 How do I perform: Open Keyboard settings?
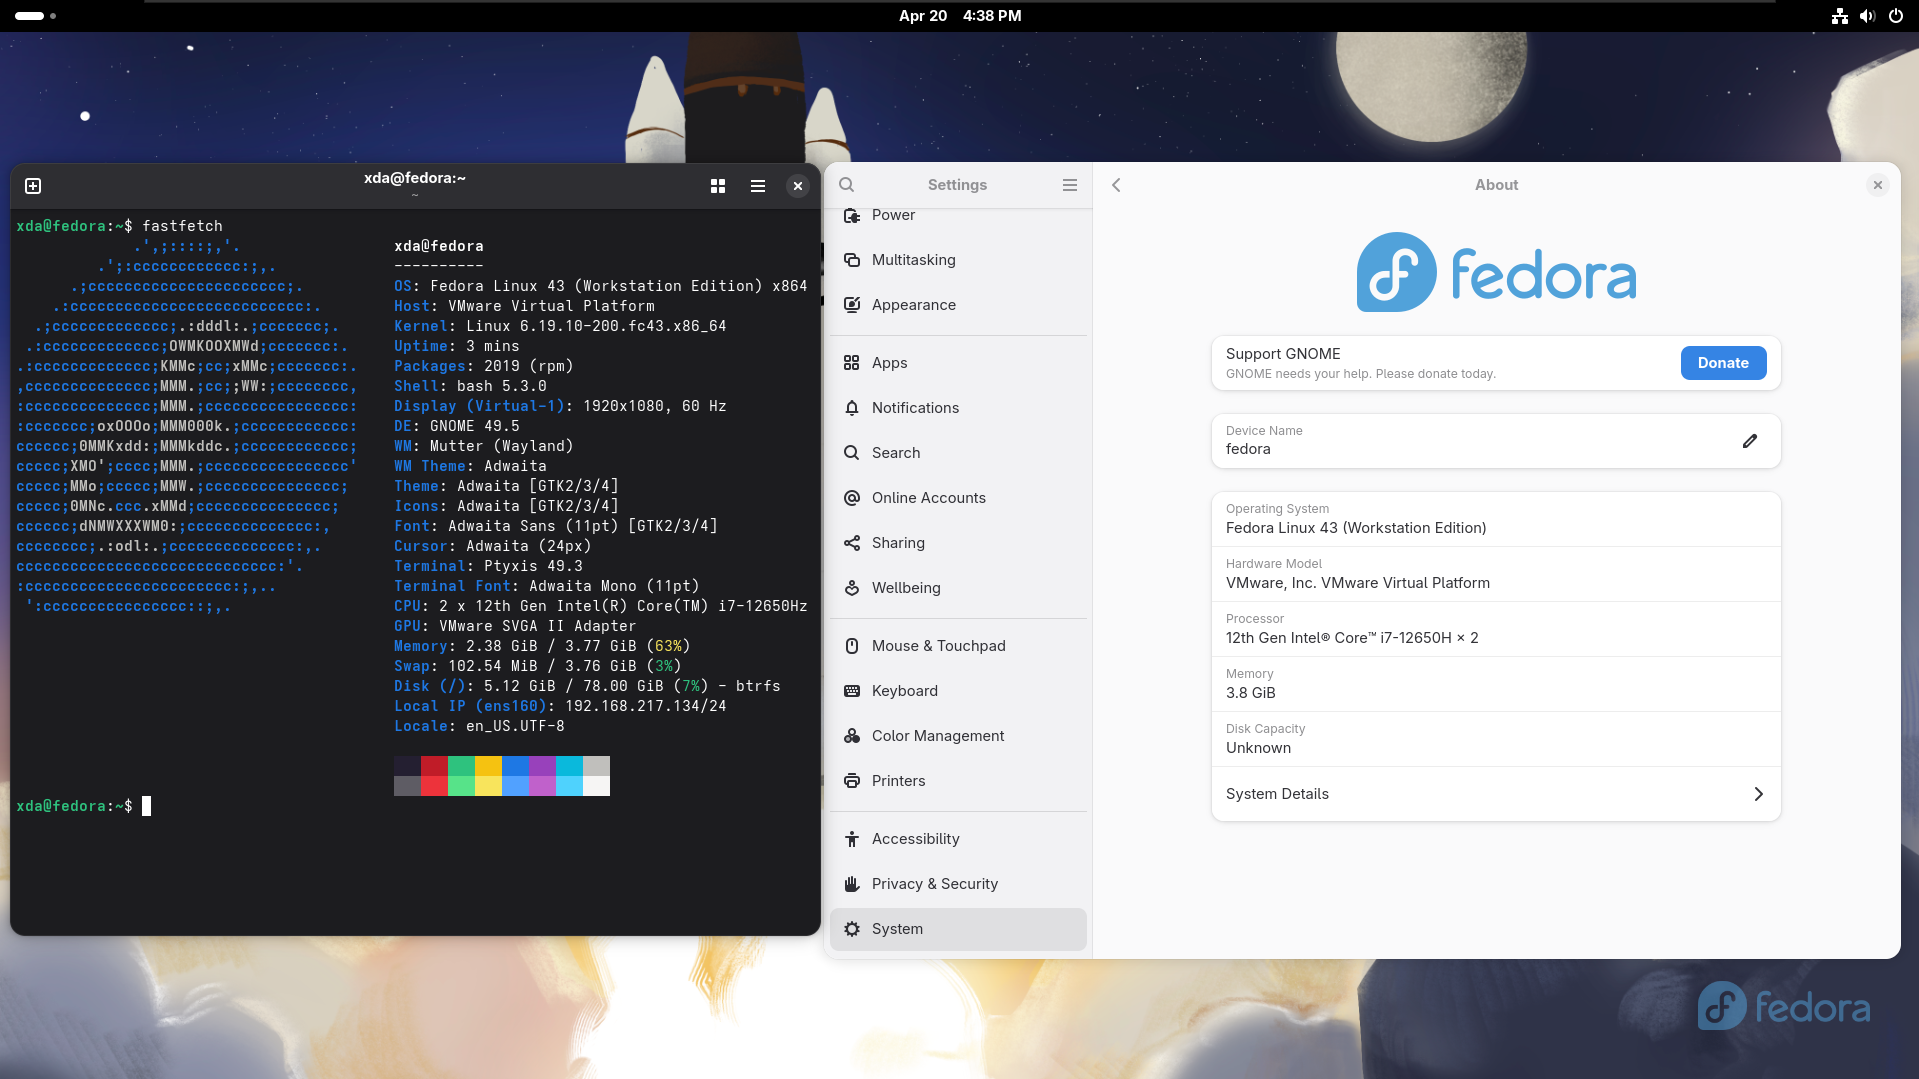tap(958, 691)
